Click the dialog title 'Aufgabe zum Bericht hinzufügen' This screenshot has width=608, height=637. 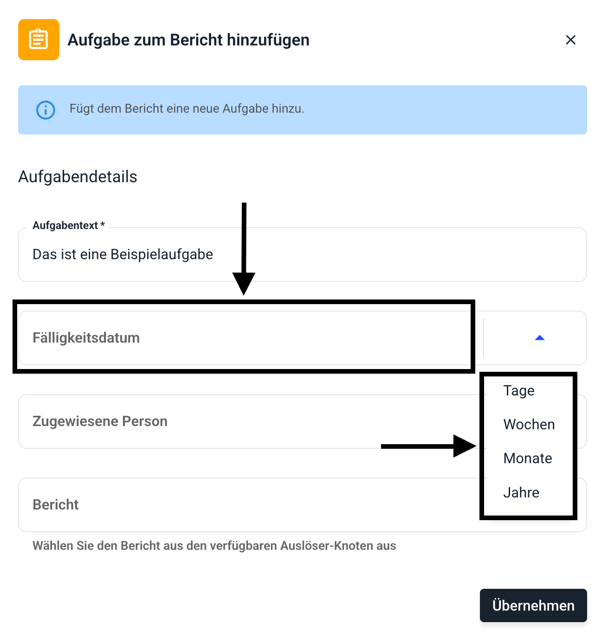(x=188, y=41)
